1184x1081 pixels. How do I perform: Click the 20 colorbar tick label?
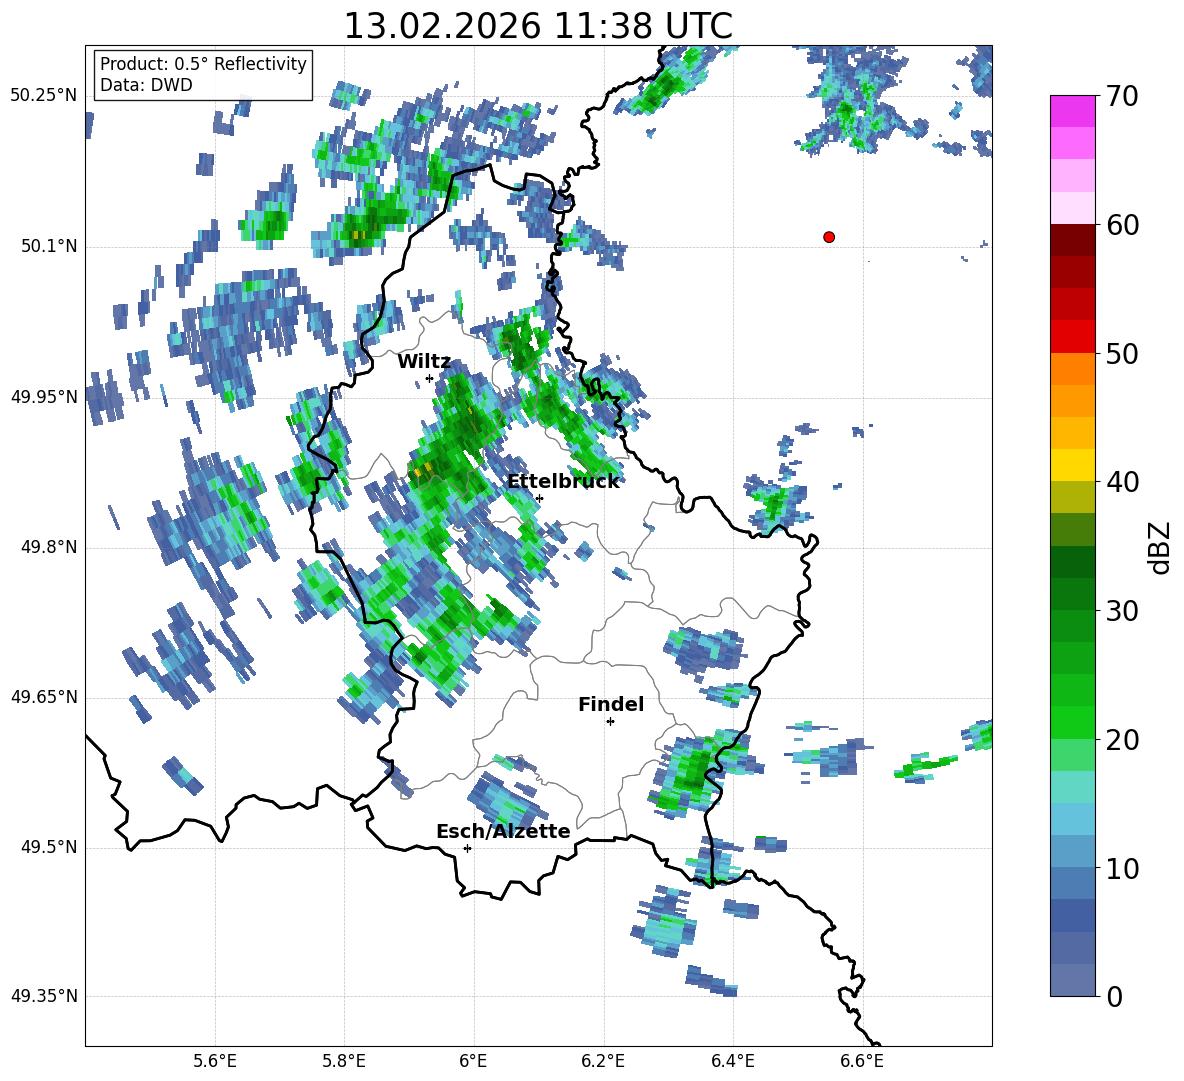(x=1121, y=740)
